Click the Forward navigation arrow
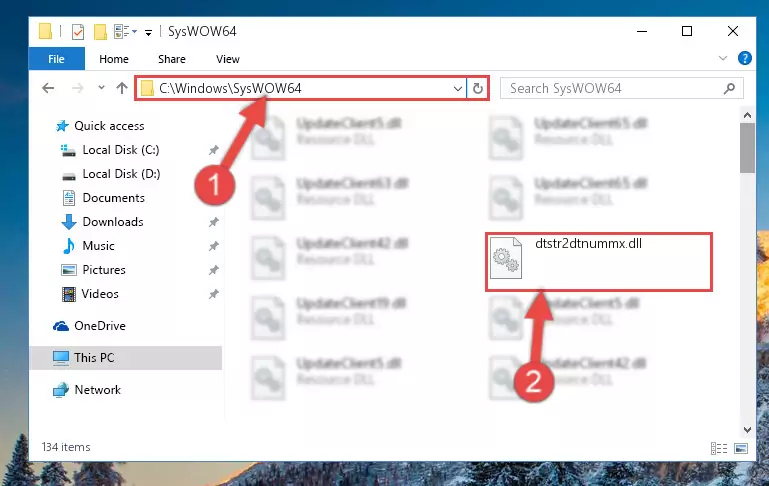769x486 pixels. click(x=77, y=88)
